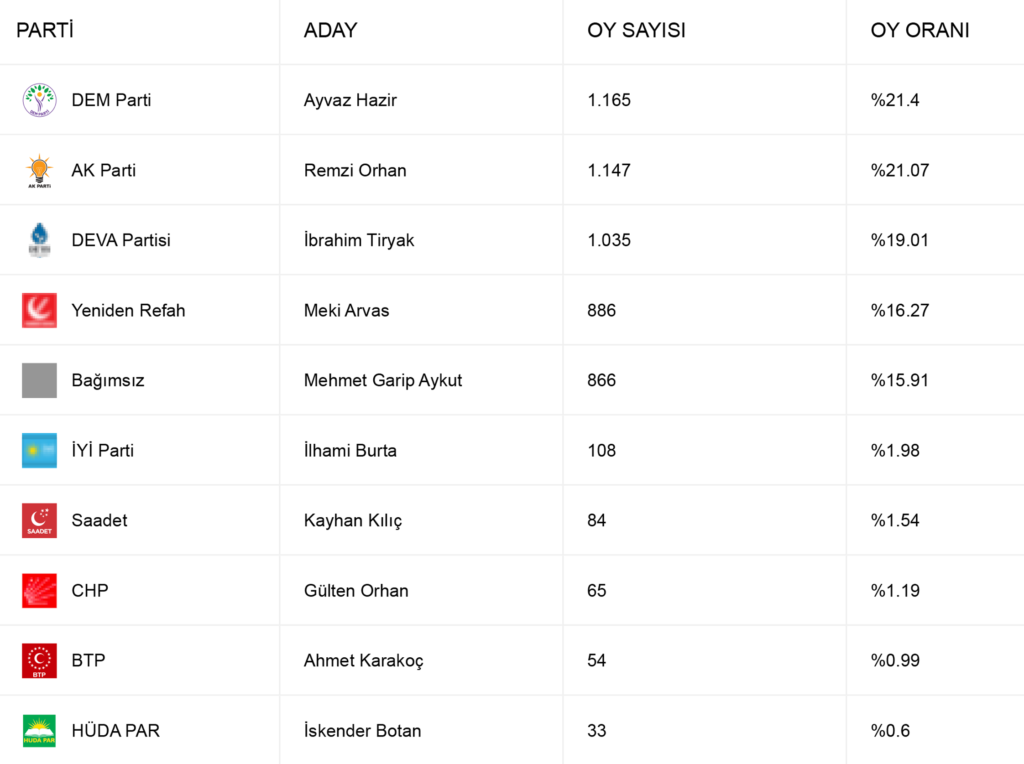
Task: Select the BTP party logo
Action: (40, 660)
